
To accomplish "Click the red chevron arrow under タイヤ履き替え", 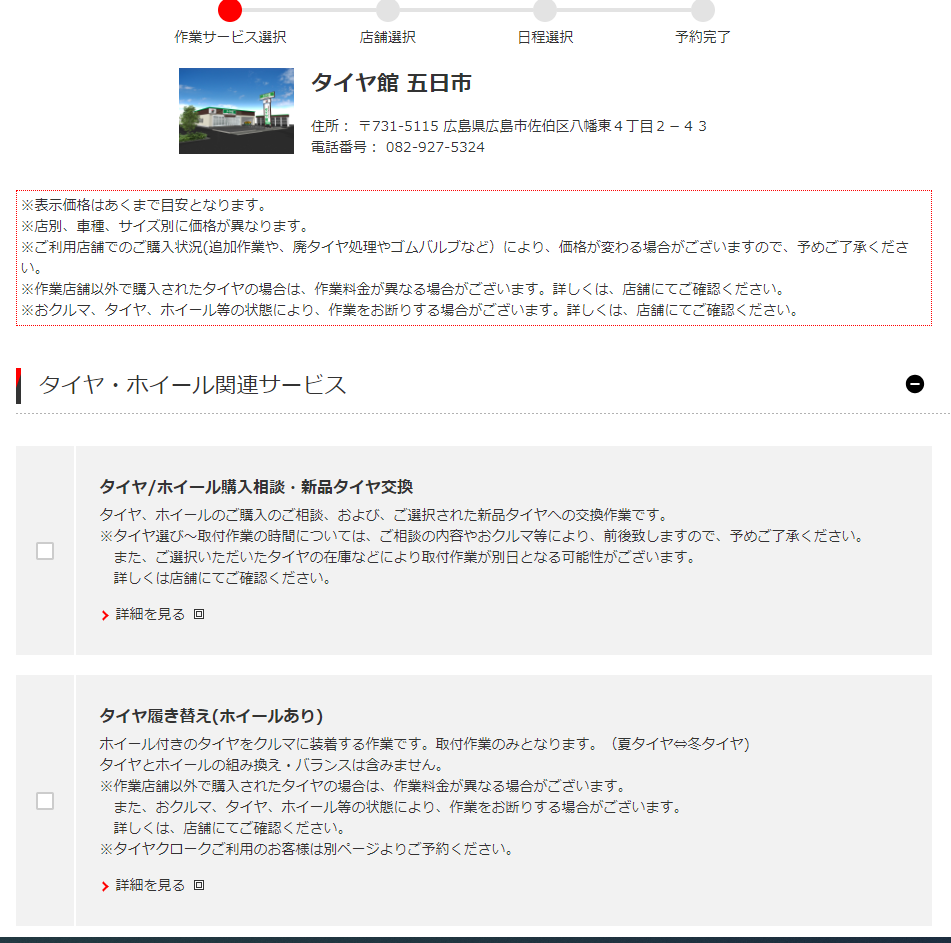I will tap(105, 886).
